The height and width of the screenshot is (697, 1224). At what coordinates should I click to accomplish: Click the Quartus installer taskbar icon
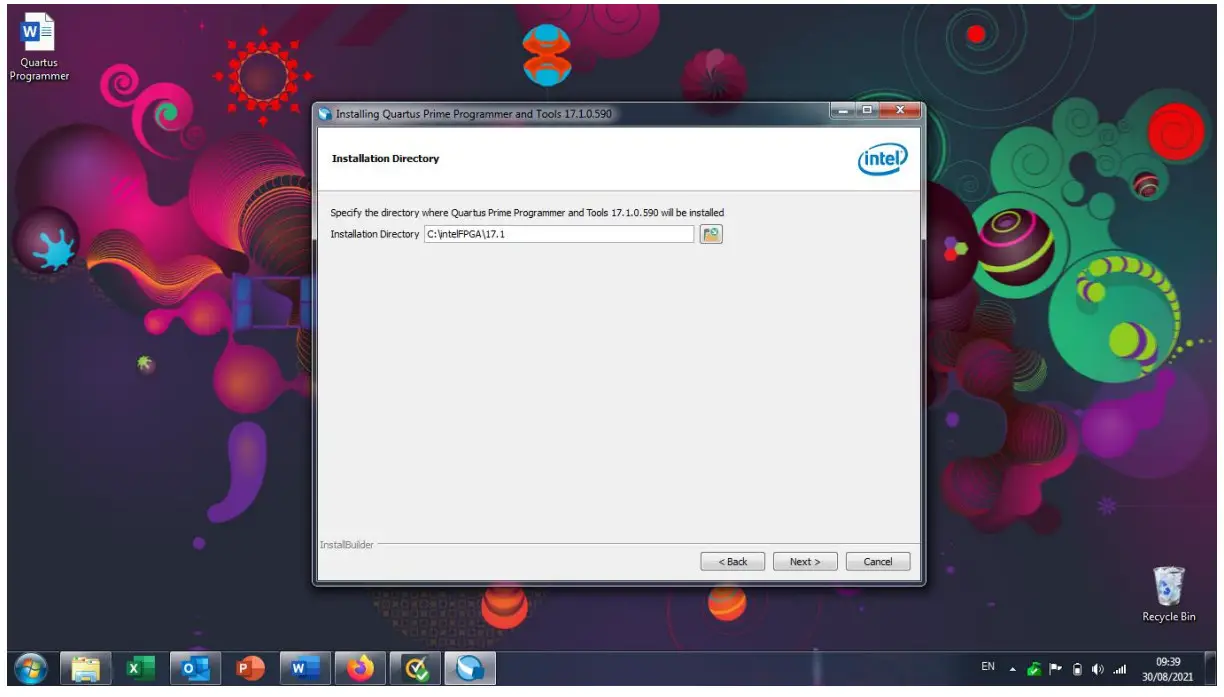point(469,668)
